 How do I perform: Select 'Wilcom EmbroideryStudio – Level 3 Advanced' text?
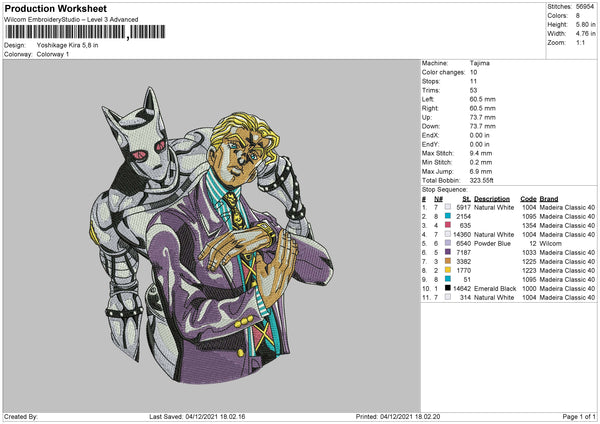pyautogui.click(x=71, y=20)
